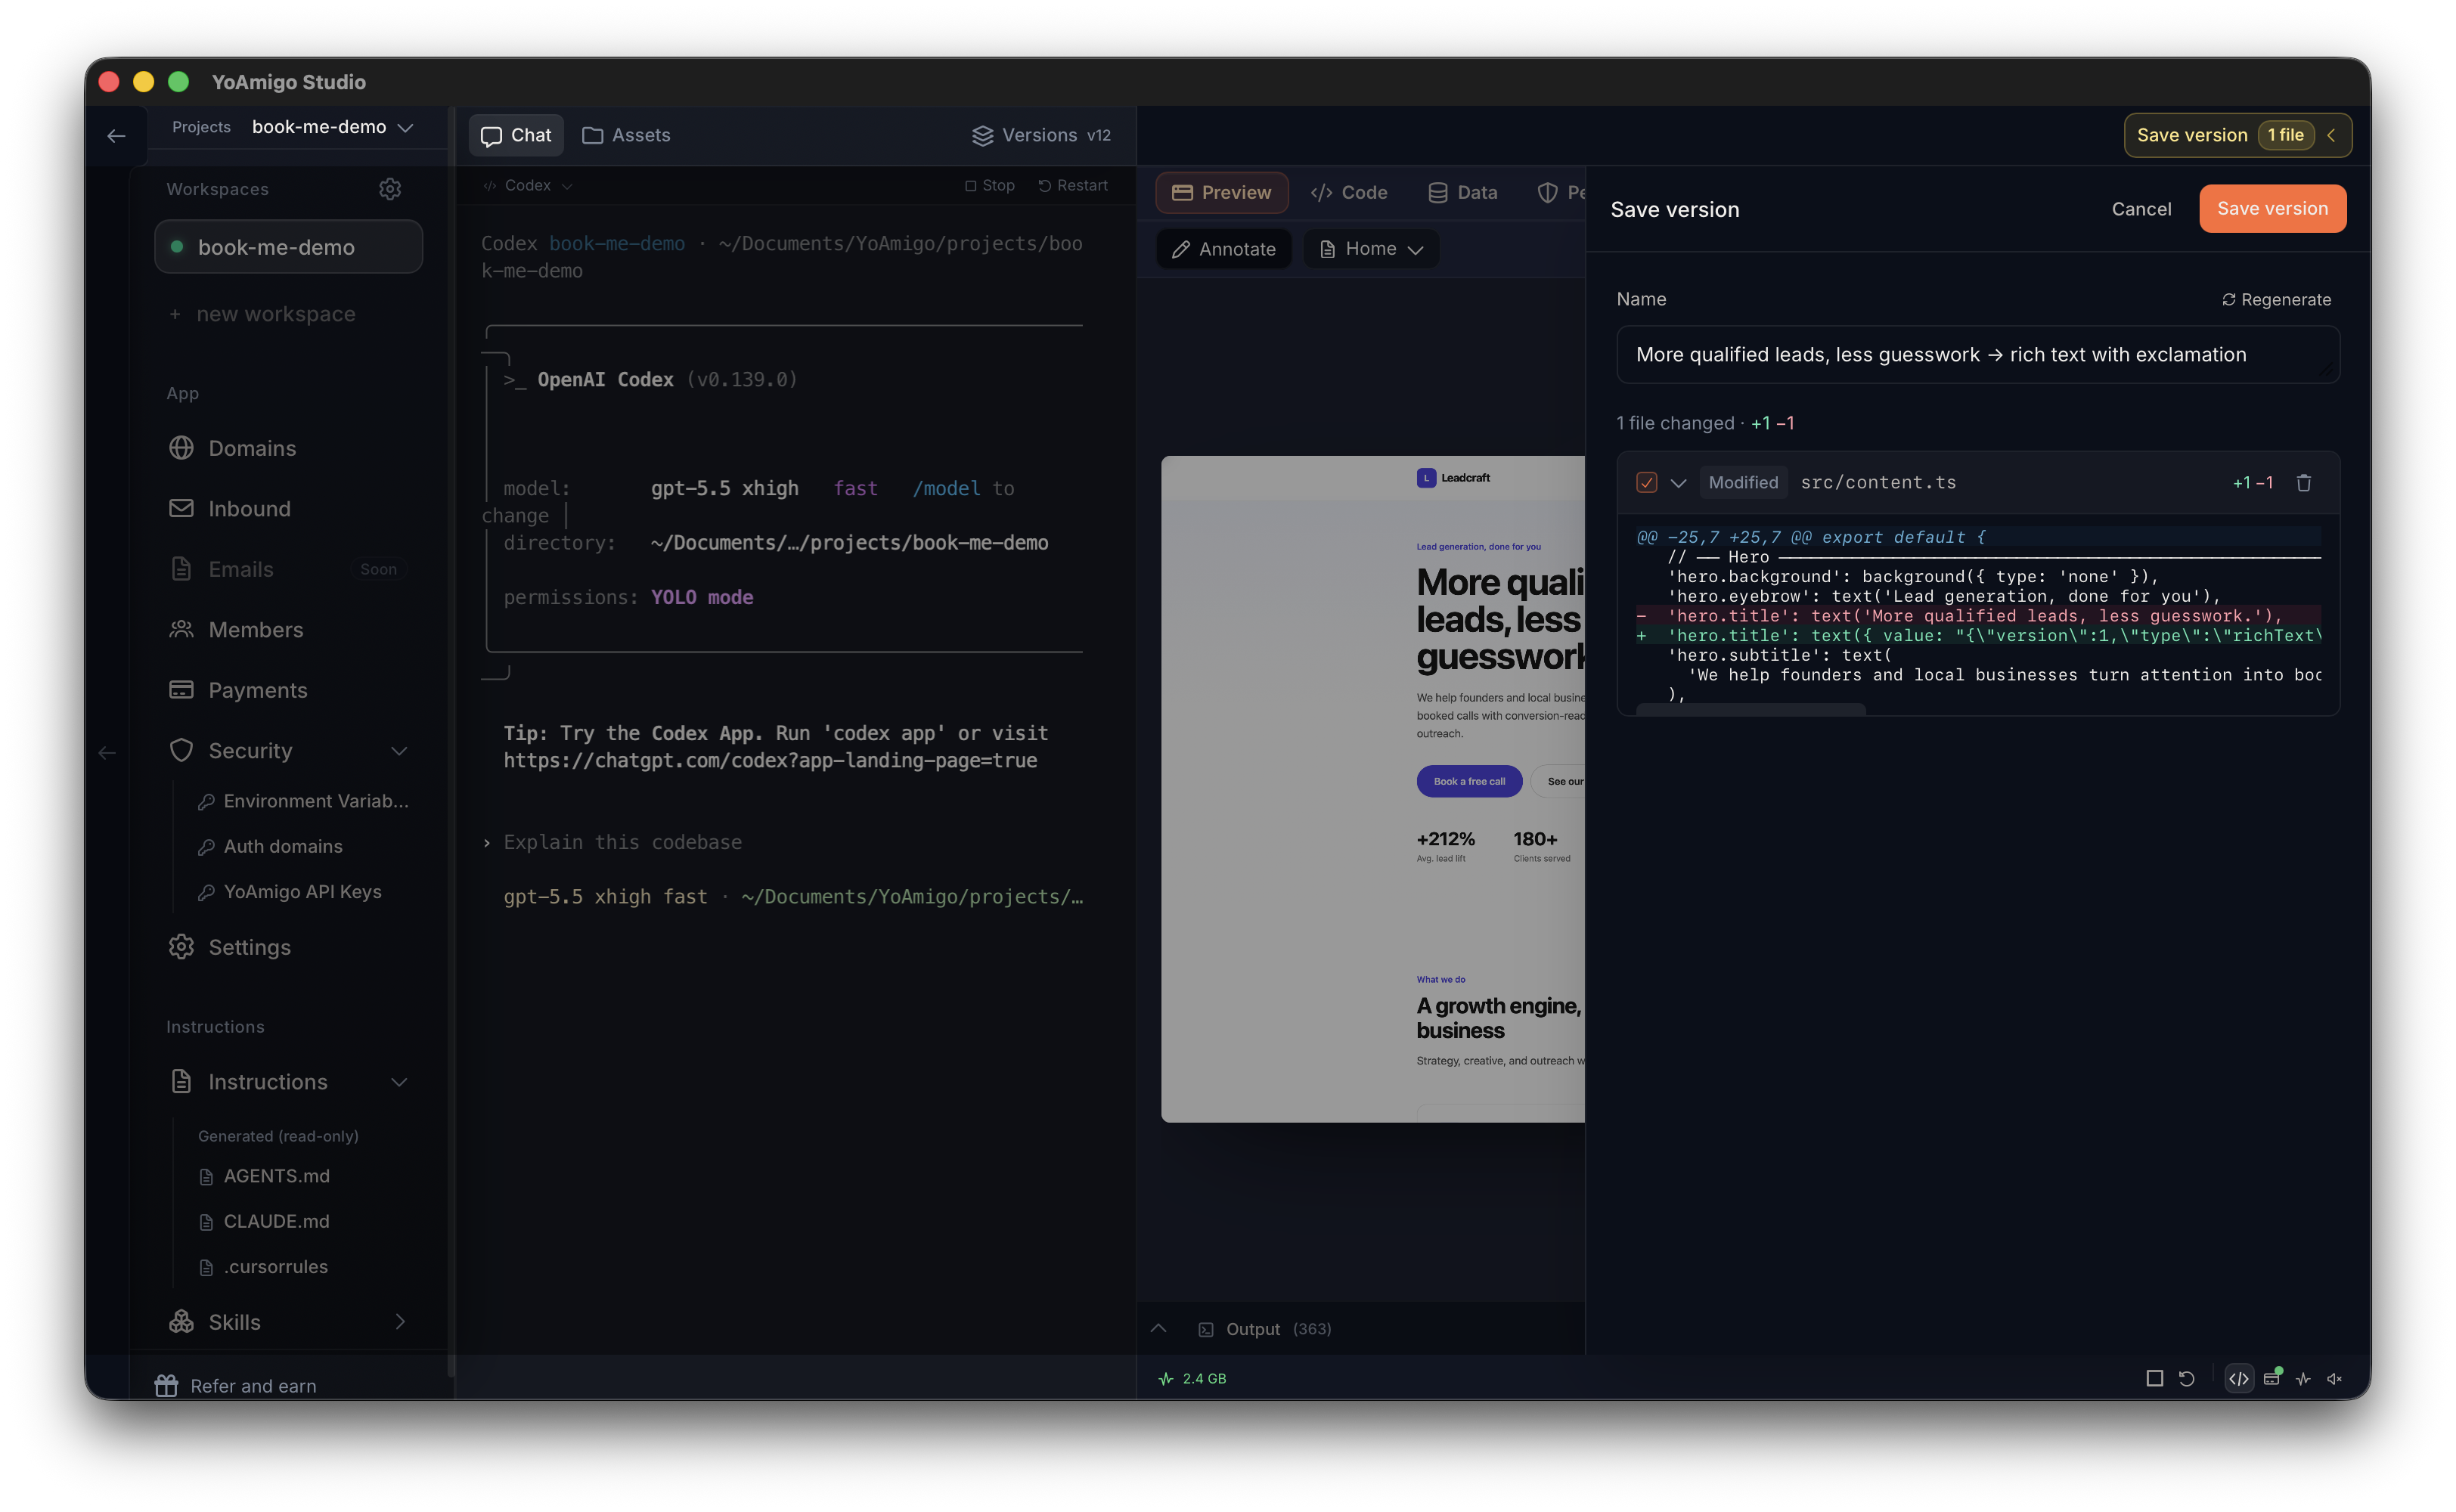
Task: Click the Projects breadcrumb label
Action: pyautogui.click(x=201, y=127)
